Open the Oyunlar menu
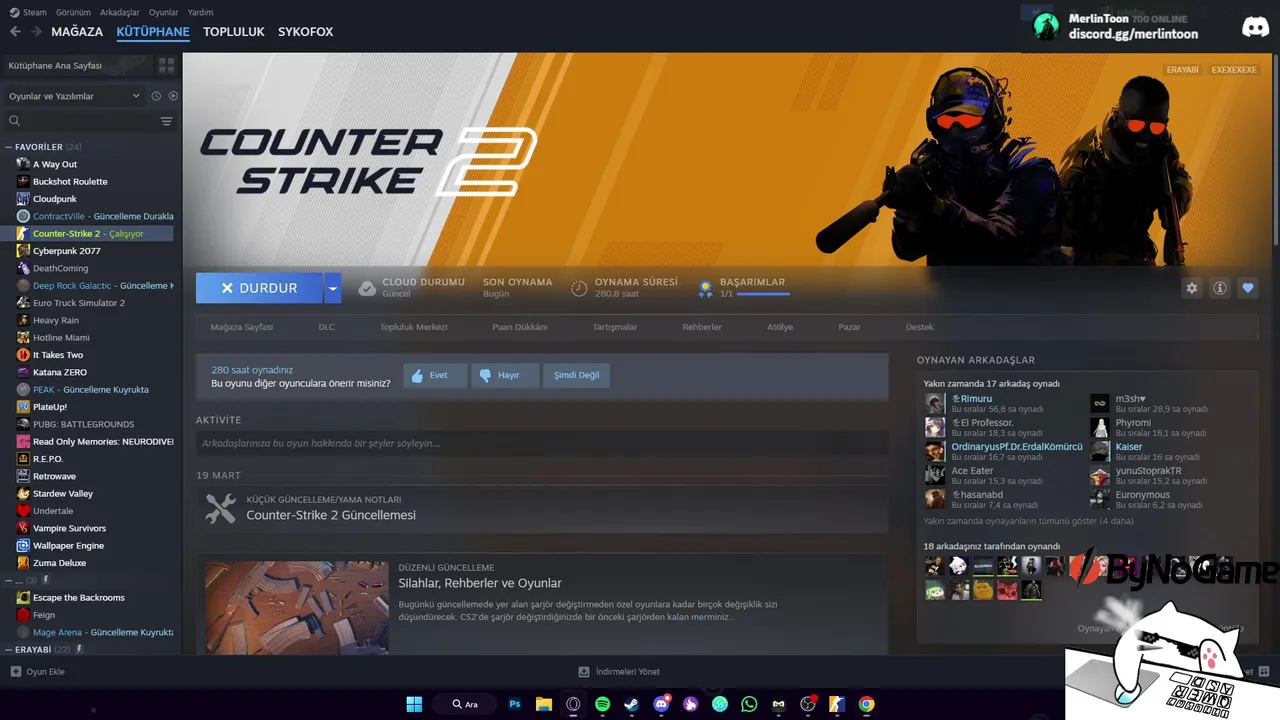This screenshot has width=1280, height=720. click(163, 12)
